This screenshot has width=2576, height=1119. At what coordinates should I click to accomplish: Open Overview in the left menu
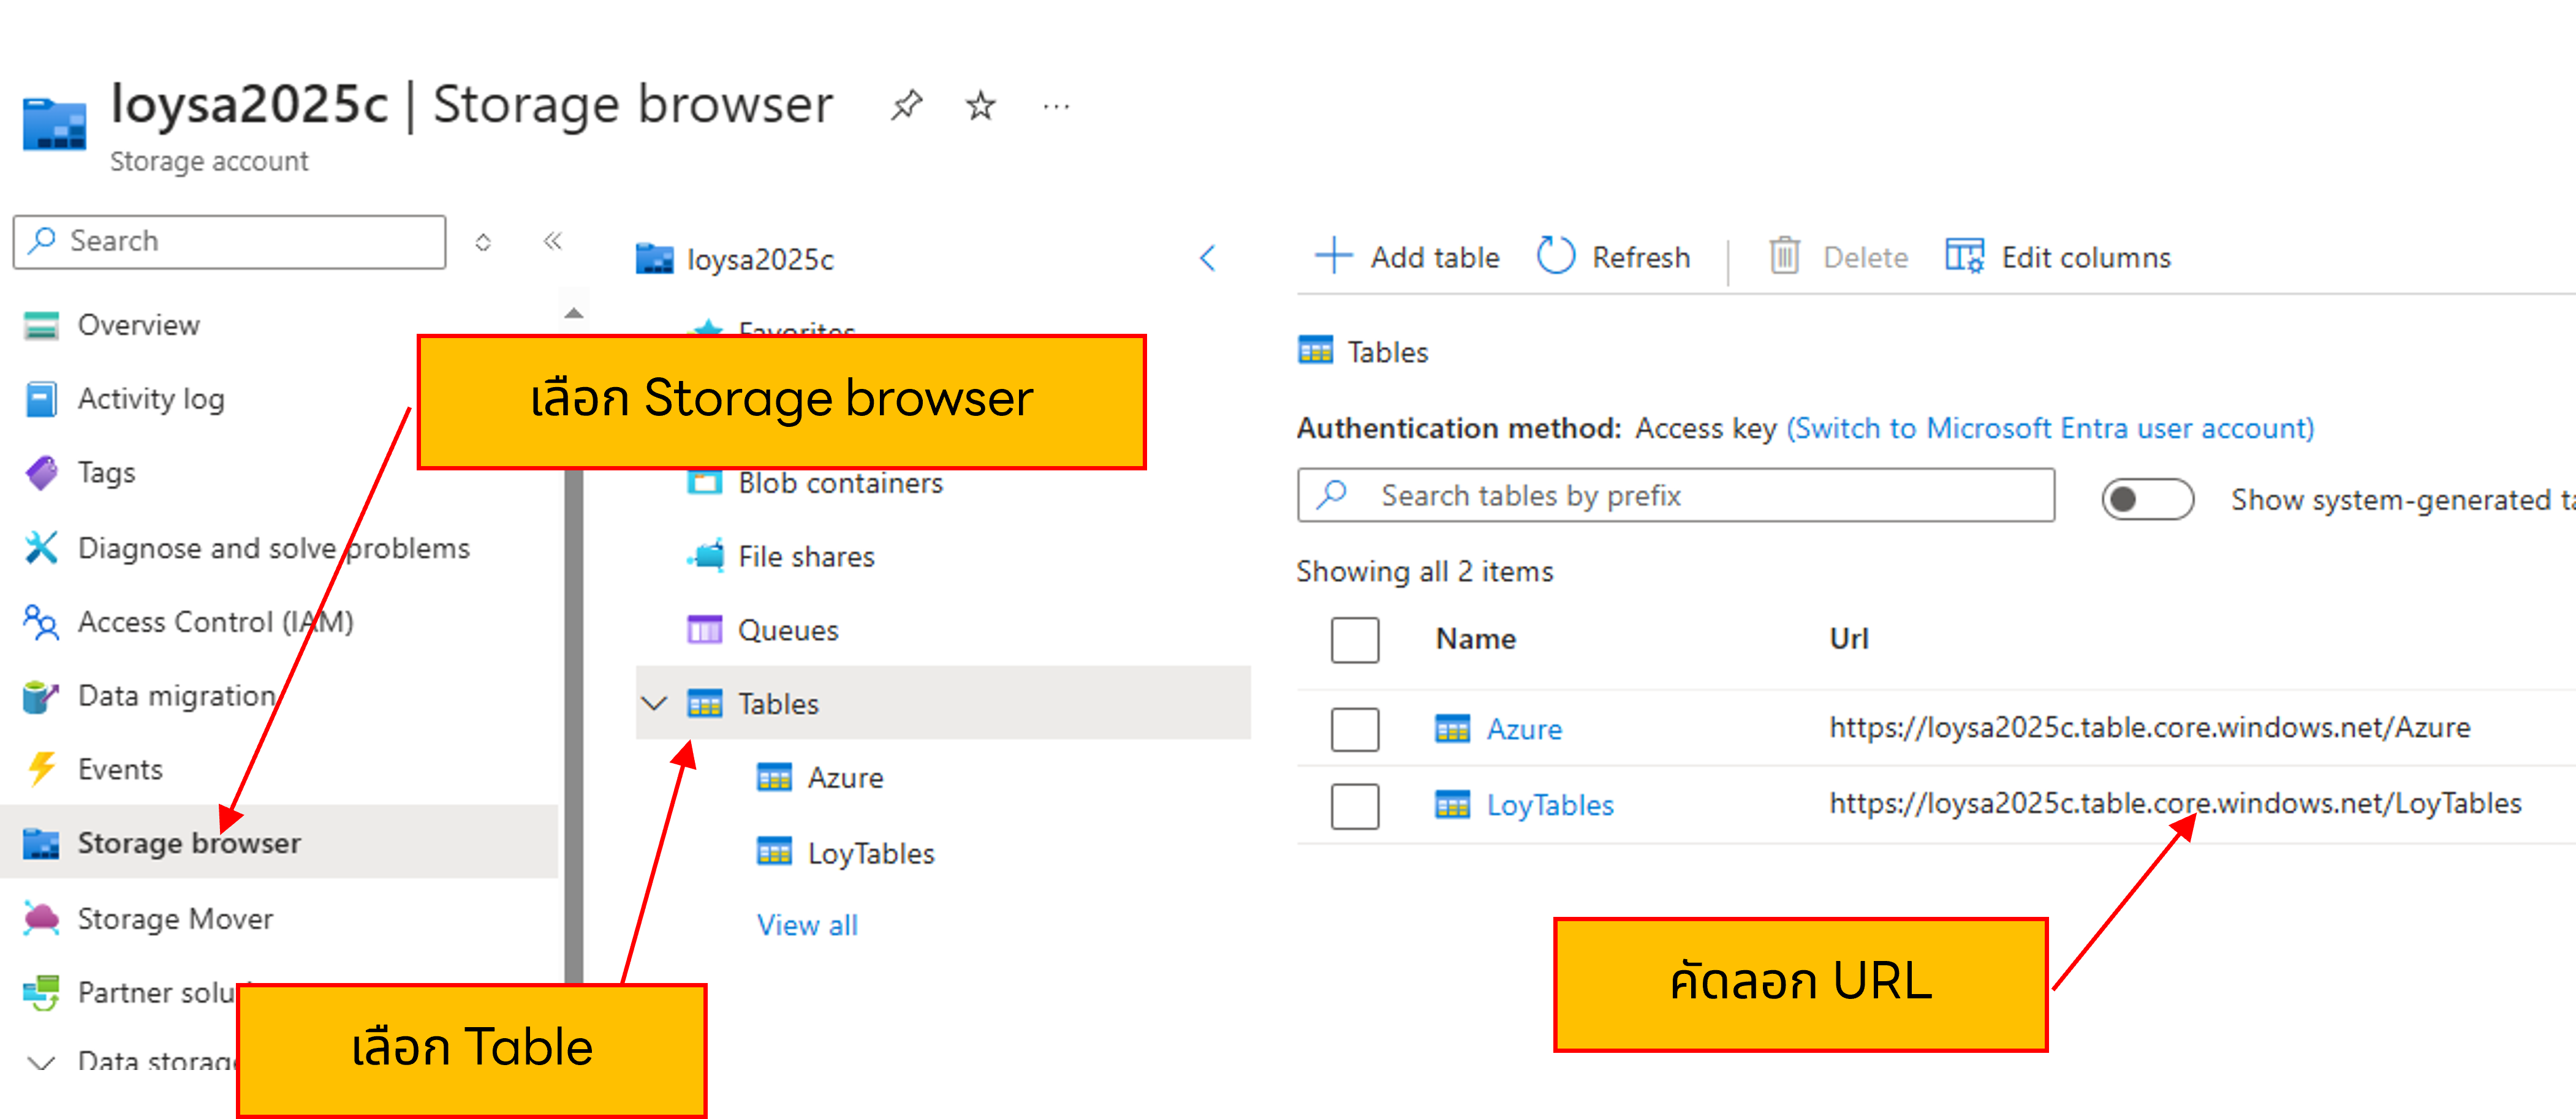(138, 325)
